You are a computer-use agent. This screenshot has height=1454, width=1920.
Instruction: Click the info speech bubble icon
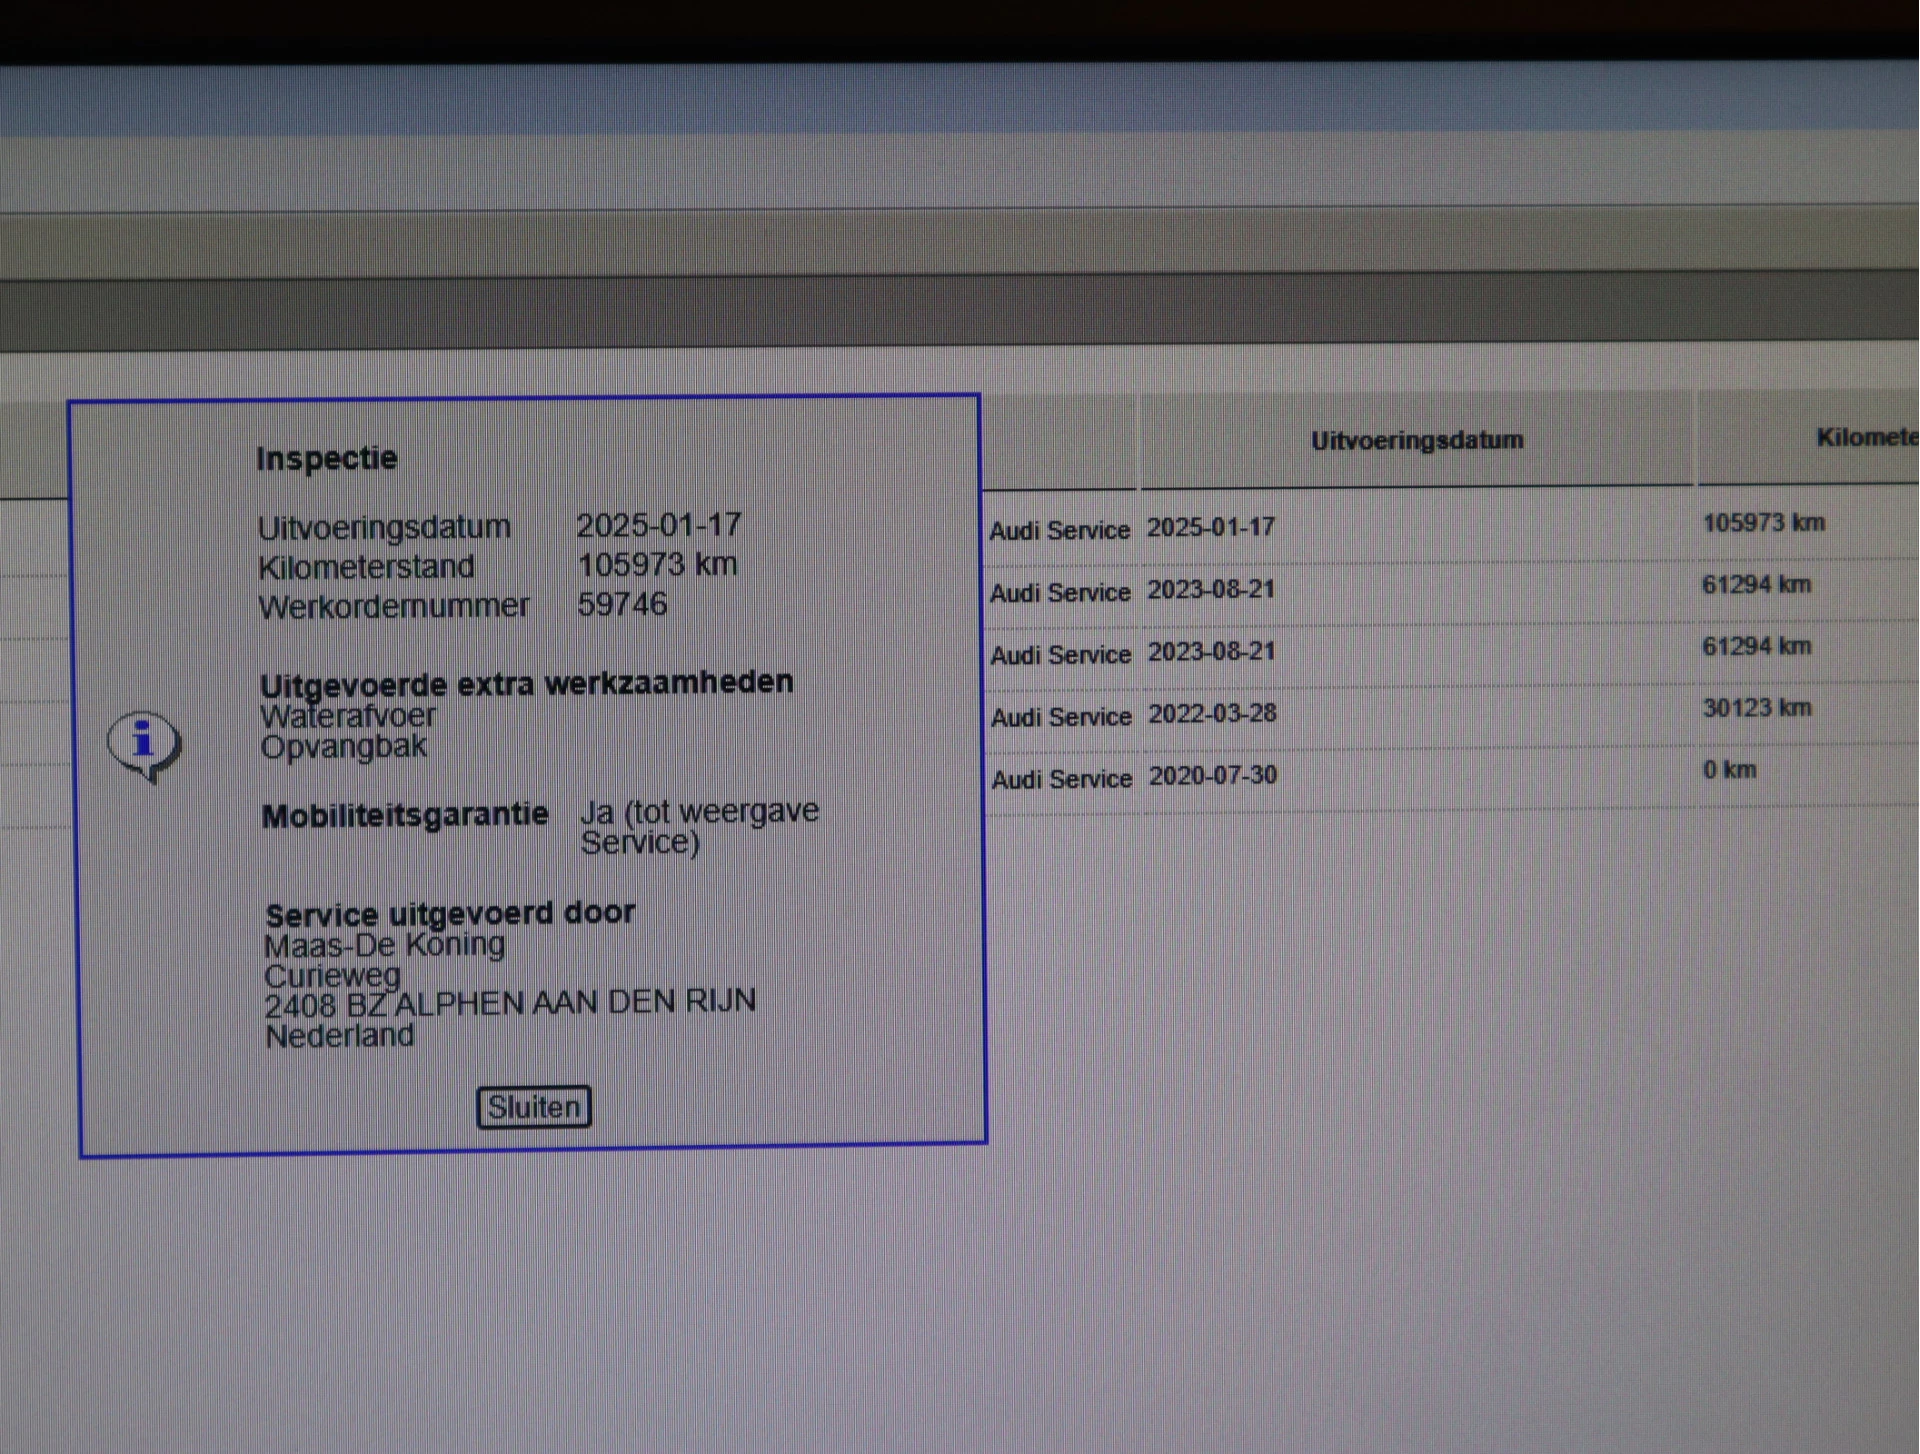click(x=144, y=744)
